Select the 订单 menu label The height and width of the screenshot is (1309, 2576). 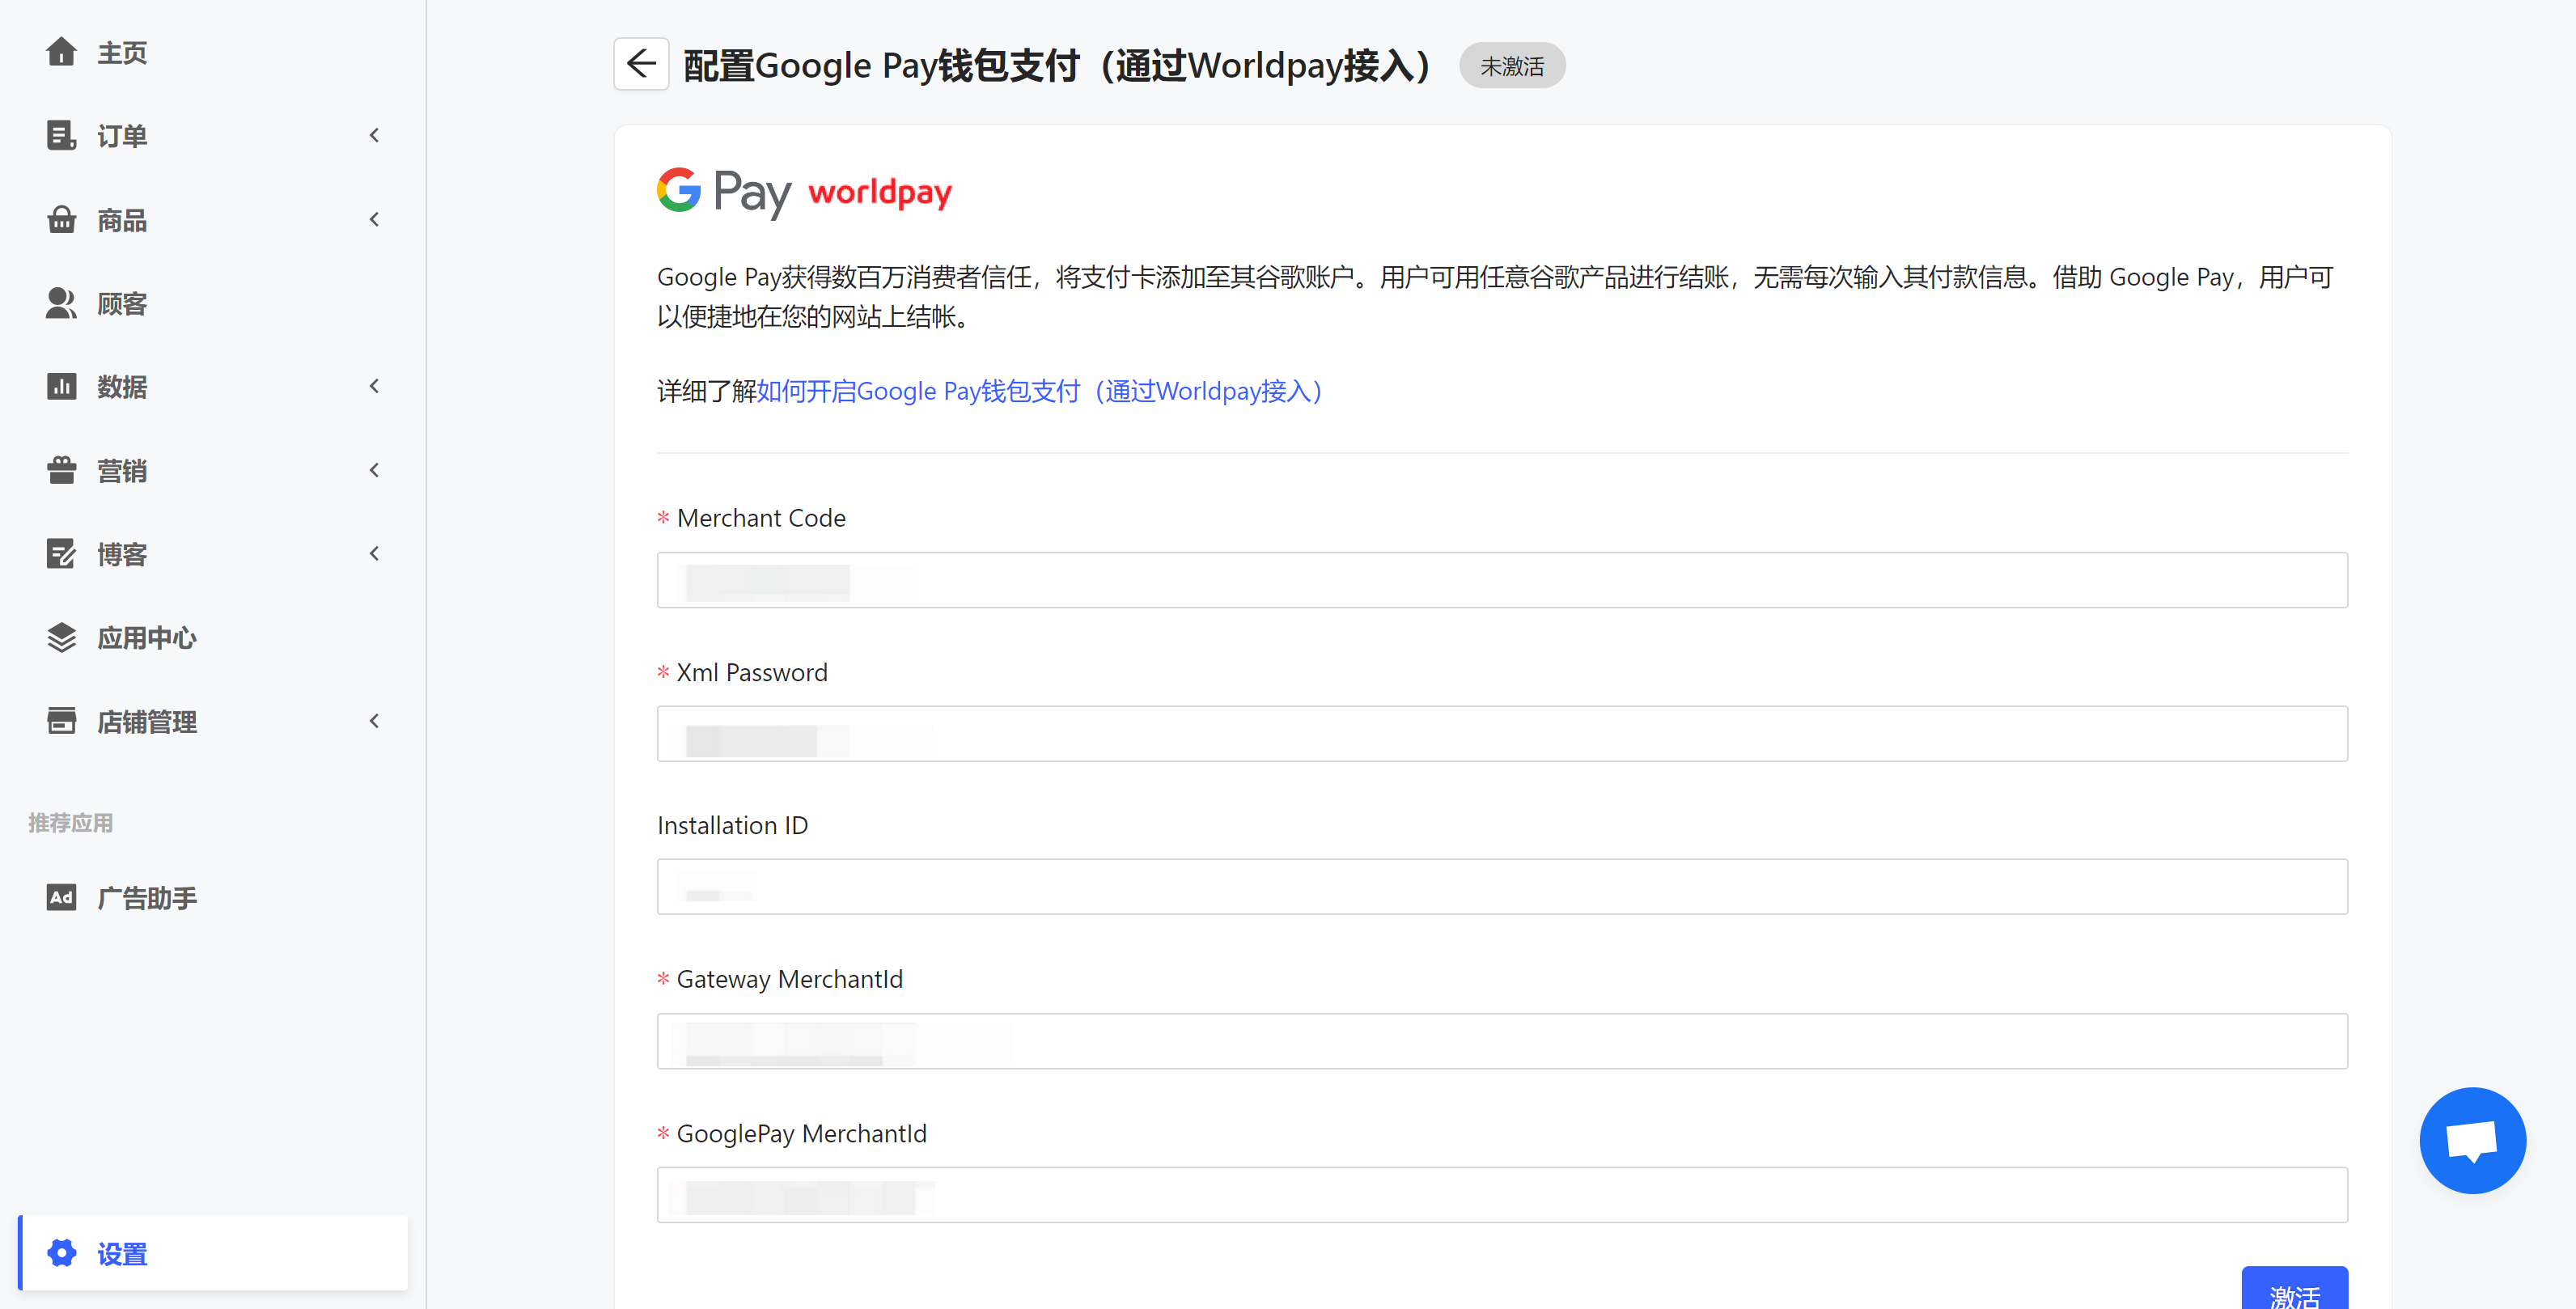click(x=122, y=135)
